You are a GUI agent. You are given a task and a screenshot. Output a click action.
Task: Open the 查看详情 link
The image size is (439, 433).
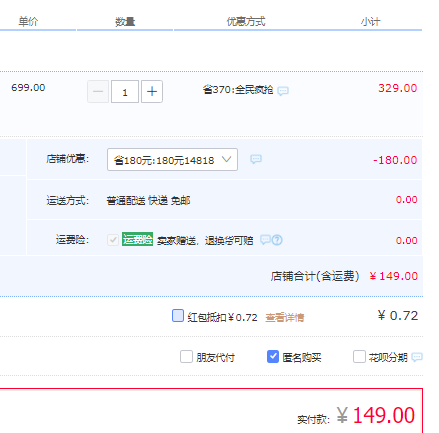click(285, 317)
